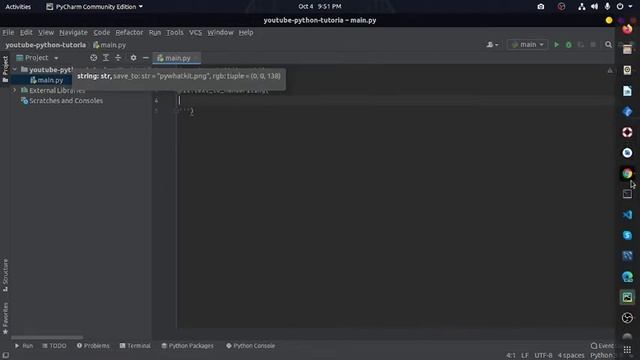Launch Visual Studio Code from the dock

pyautogui.click(x=627, y=215)
